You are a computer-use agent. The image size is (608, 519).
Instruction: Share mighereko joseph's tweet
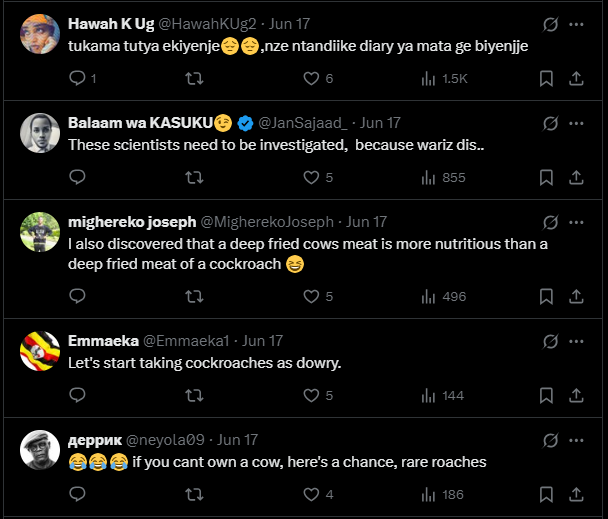click(576, 296)
